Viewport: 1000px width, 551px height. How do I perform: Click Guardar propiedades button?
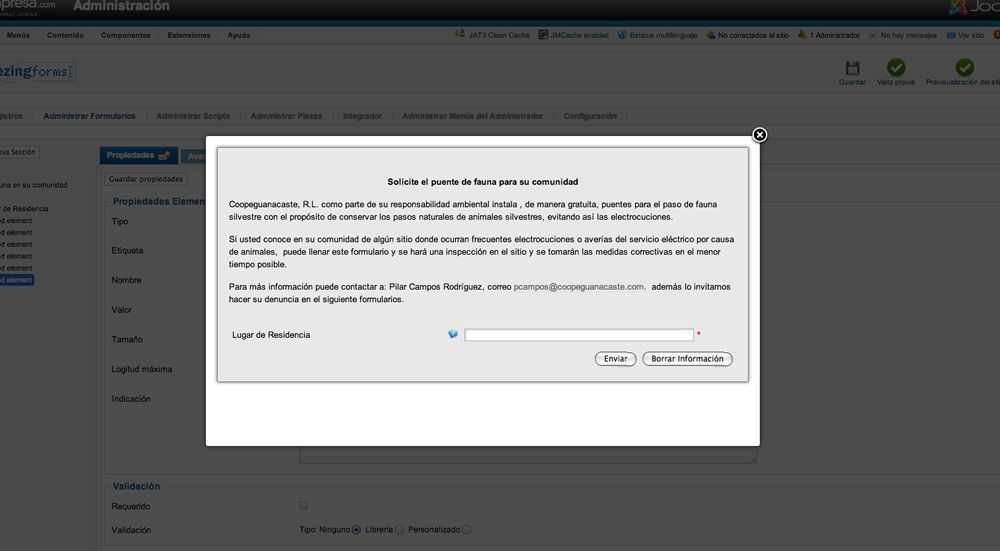tap(145, 179)
